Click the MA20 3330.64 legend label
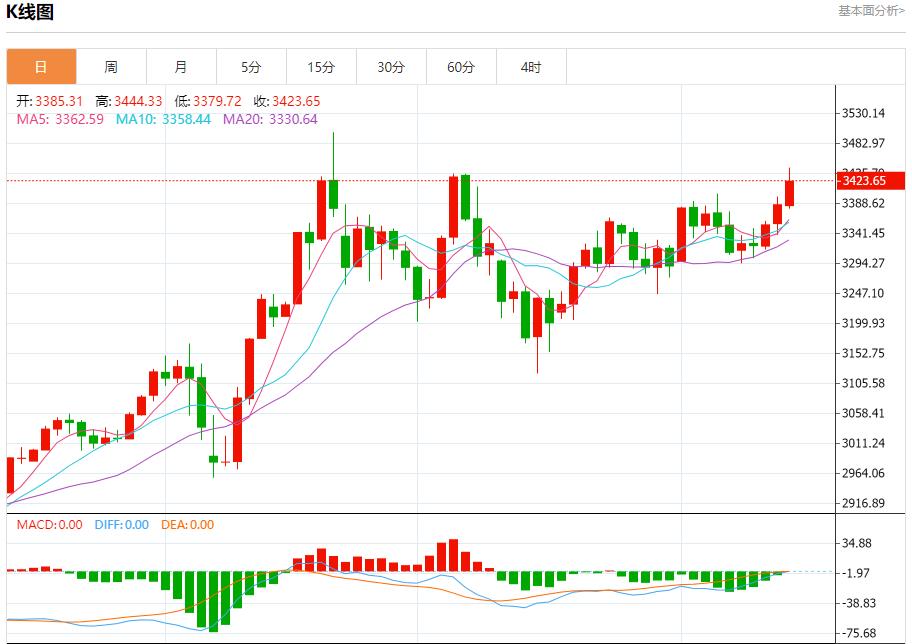Image resolution: width=912 pixels, height=644 pixels. (270, 119)
